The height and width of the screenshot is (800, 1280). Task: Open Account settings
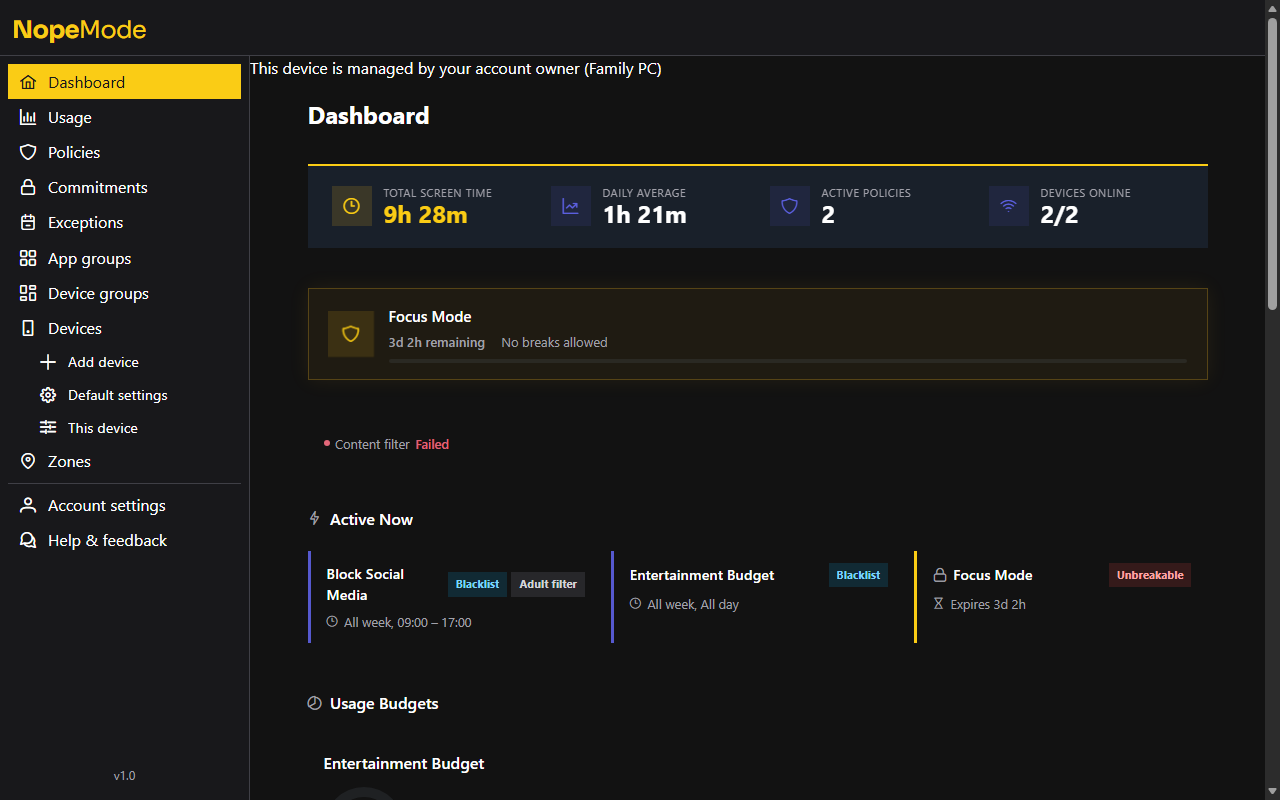(106, 506)
